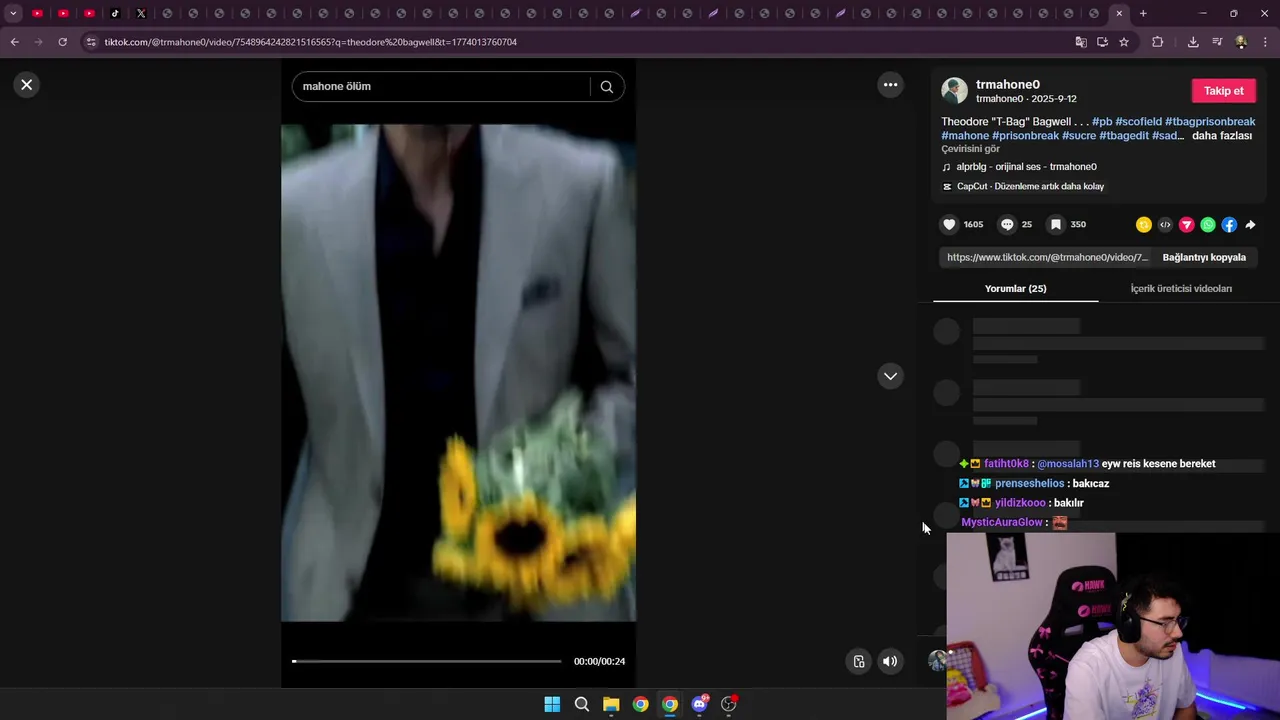Expand description with 'daha fazlası'
This screenshot has width=1280, height=720.
tap(1222, 136)
